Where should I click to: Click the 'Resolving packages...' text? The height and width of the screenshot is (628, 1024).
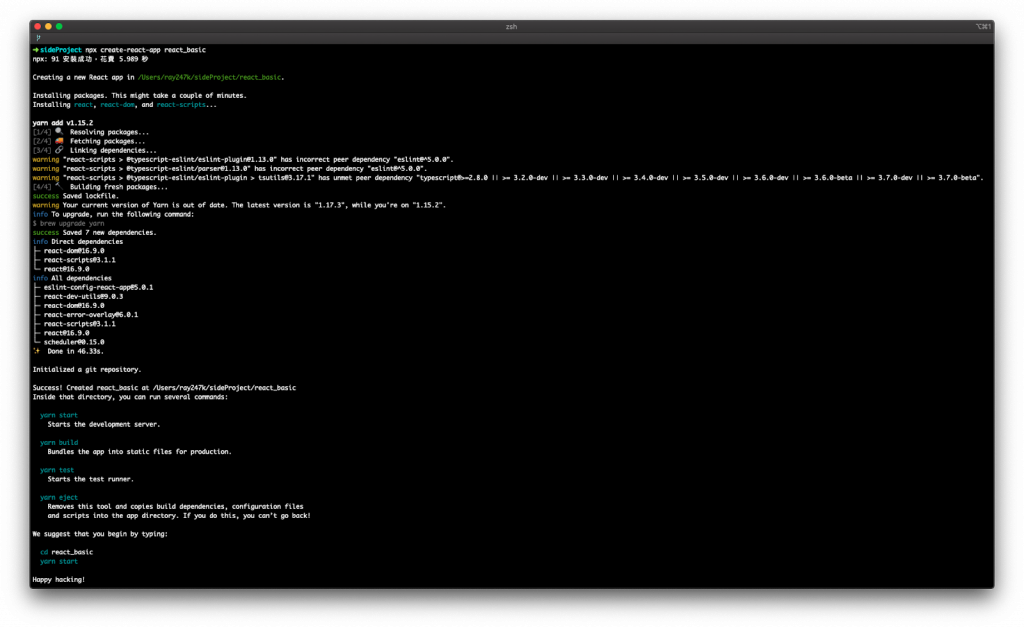(109, 132)
